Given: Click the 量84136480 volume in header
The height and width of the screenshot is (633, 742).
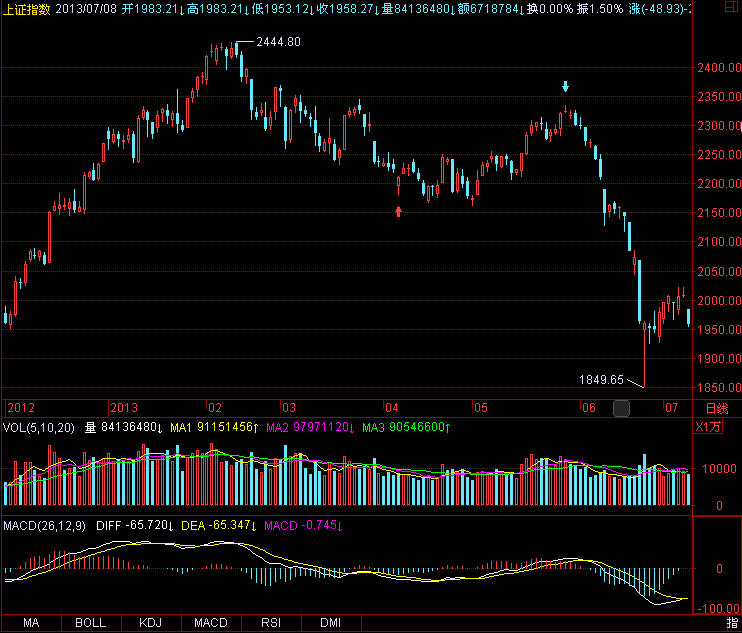Looking at the screenshot, I should pos(419,9).
